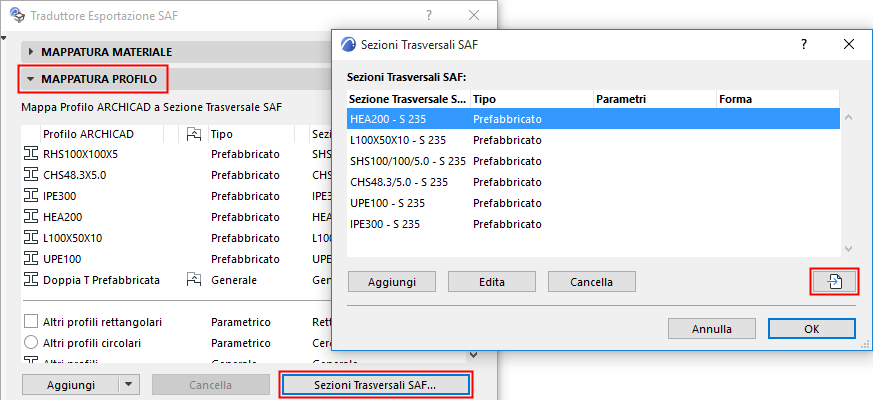
Task: Select IPE300 profile in mapping list
Action: point(177,196)
